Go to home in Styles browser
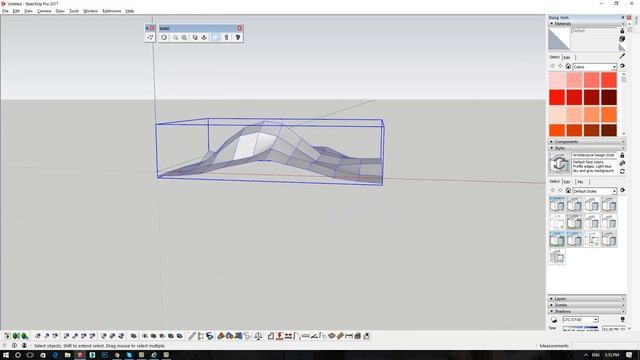This screenshot has width=640, height=360. pos(568,191)
